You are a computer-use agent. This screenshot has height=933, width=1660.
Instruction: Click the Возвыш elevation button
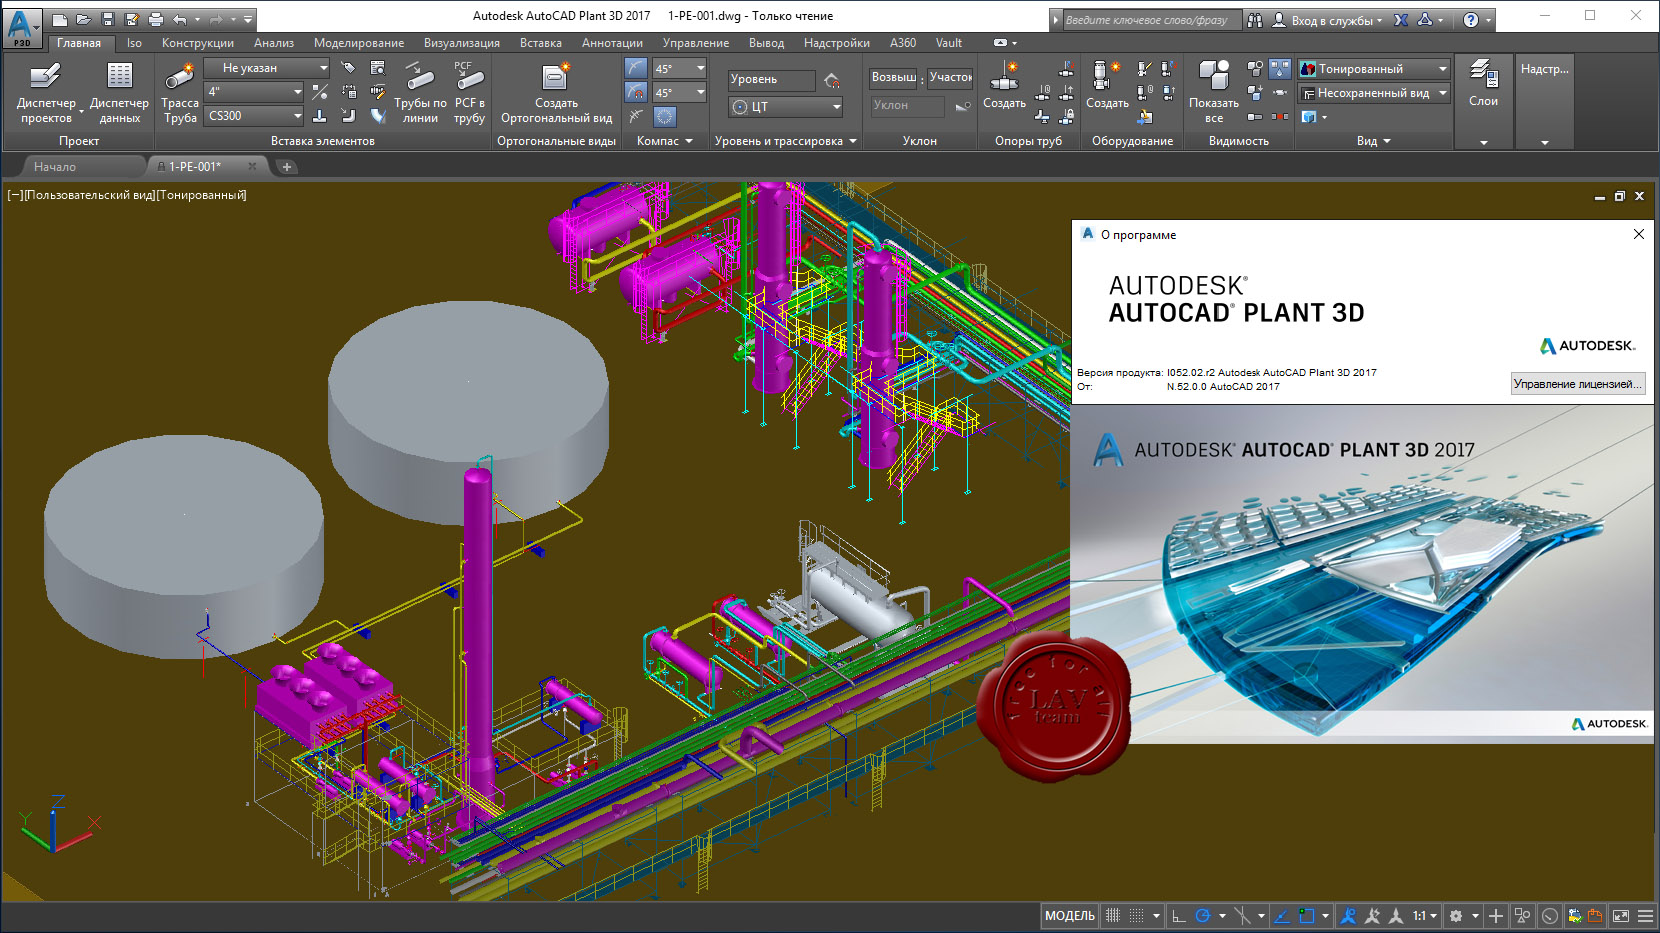pyautogui.click(x=893, y=77)
